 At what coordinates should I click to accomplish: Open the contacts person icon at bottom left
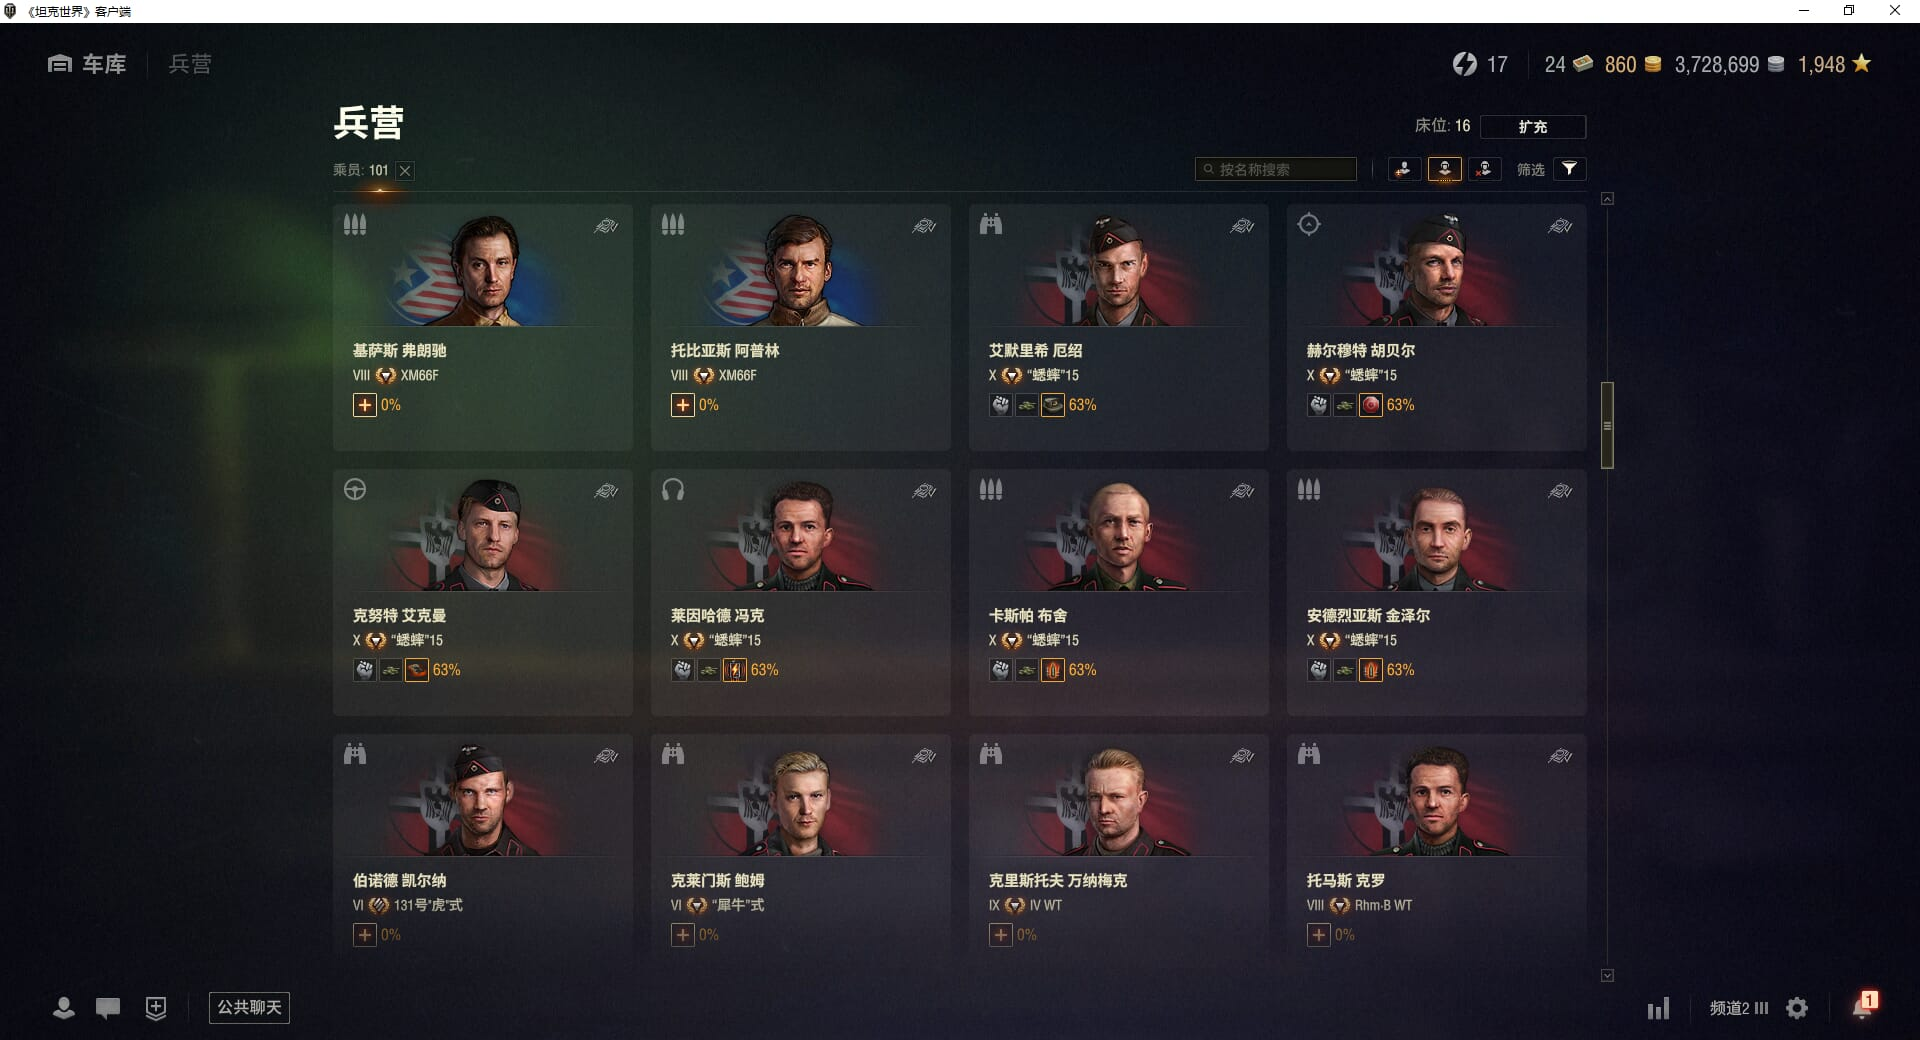(63, 1008)
